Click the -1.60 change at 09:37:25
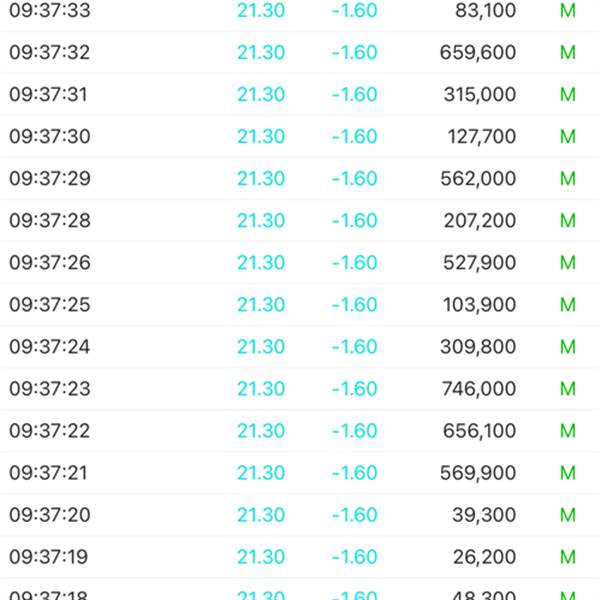600x600 pixels. coord(354,305)
